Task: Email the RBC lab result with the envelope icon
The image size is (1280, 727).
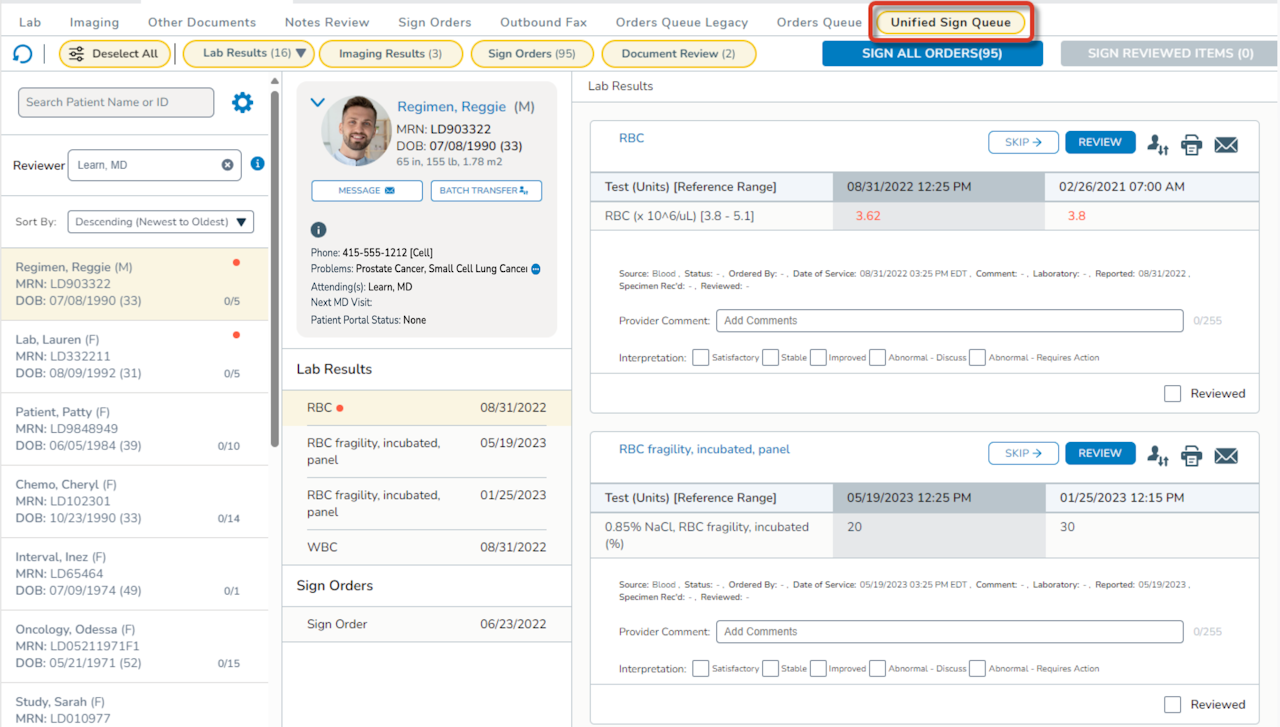Action: click(1226, 145)
